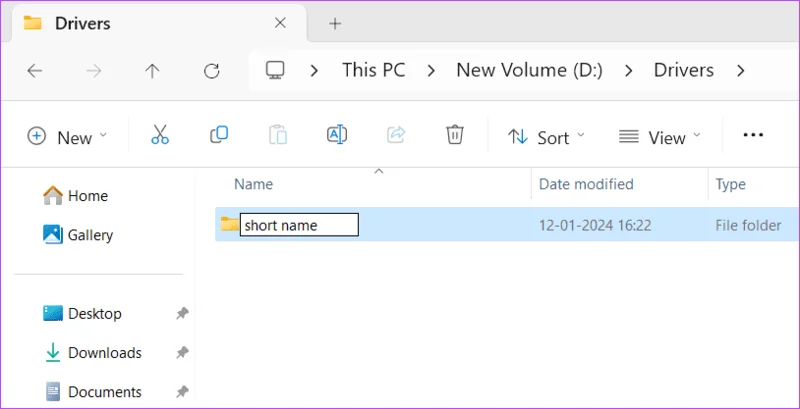Sort by the Name column header
Viewport: 800px width, 409px height.
pos(254,184)
